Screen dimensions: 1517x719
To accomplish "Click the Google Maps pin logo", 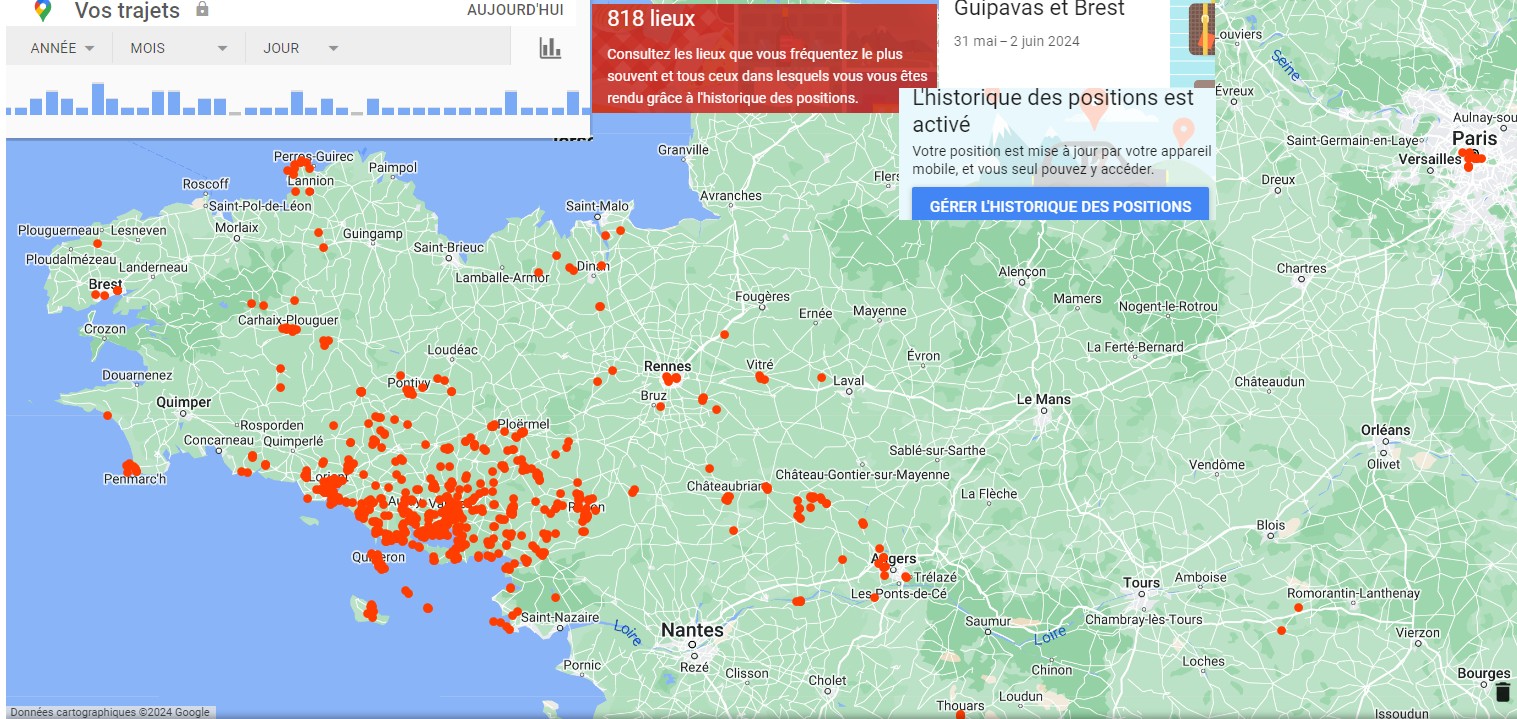I will [x=42, y=11].
